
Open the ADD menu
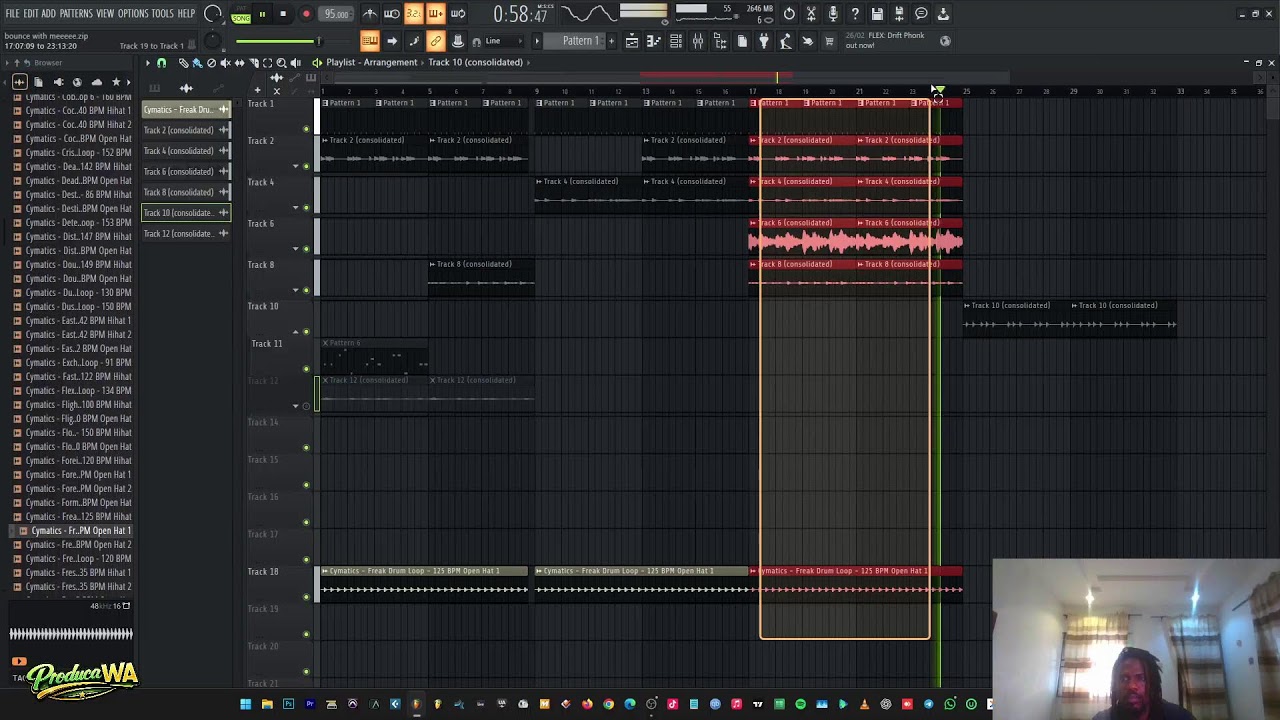point(48,13)
